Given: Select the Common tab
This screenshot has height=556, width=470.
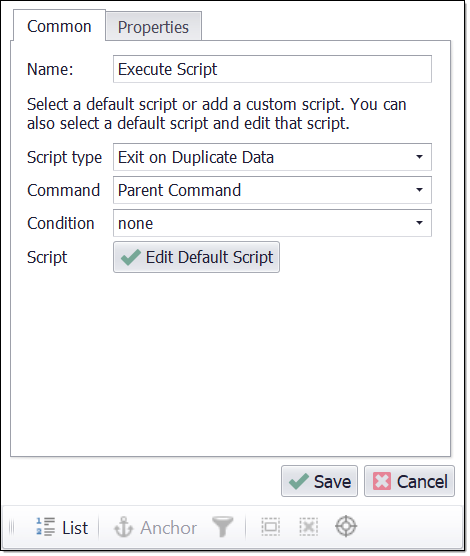Looking at the screenshot, I should tap(59, 26).
